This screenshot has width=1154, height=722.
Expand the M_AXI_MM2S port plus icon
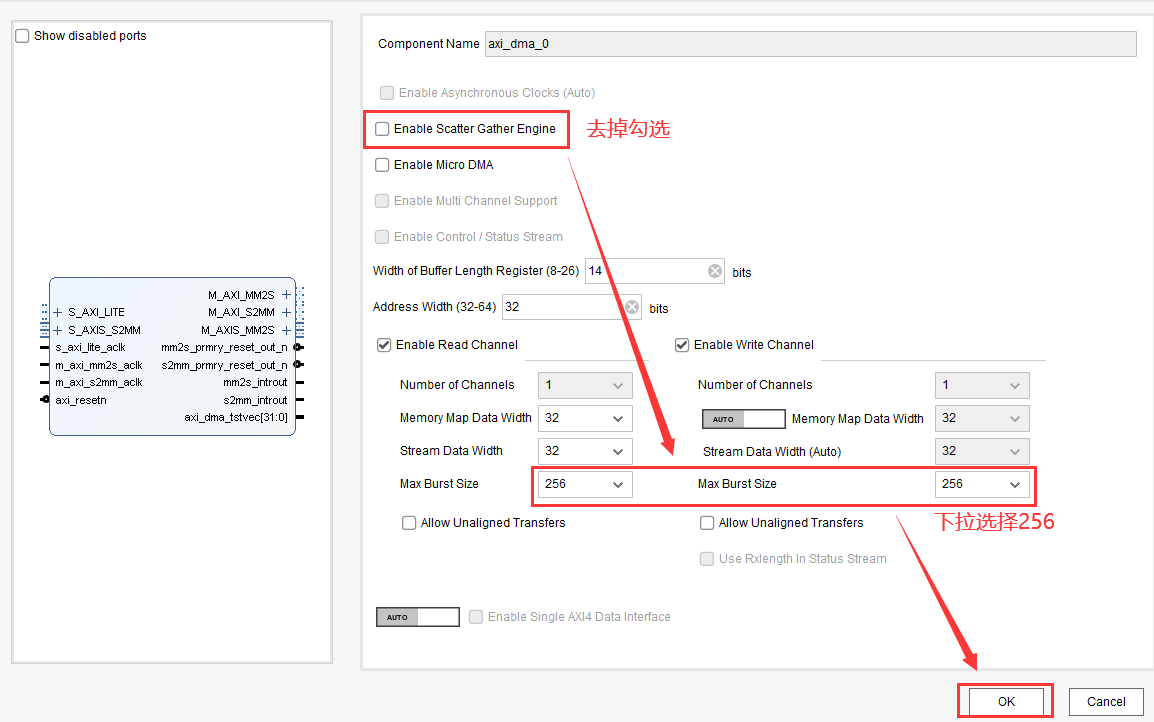coord(286,295)
